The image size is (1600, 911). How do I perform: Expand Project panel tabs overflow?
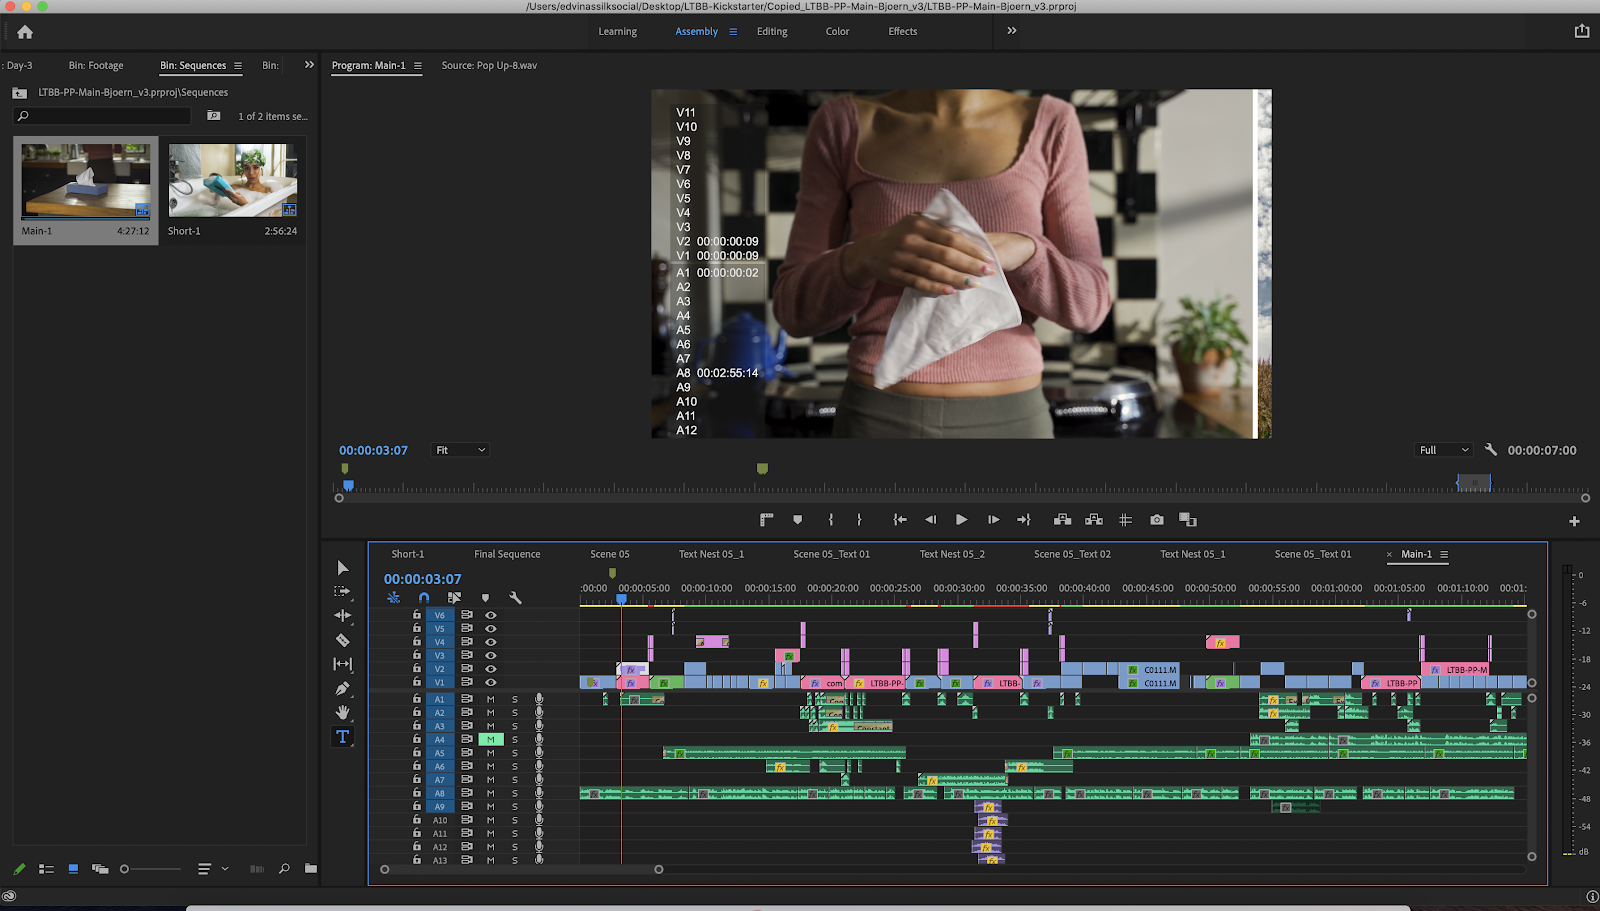309,65
